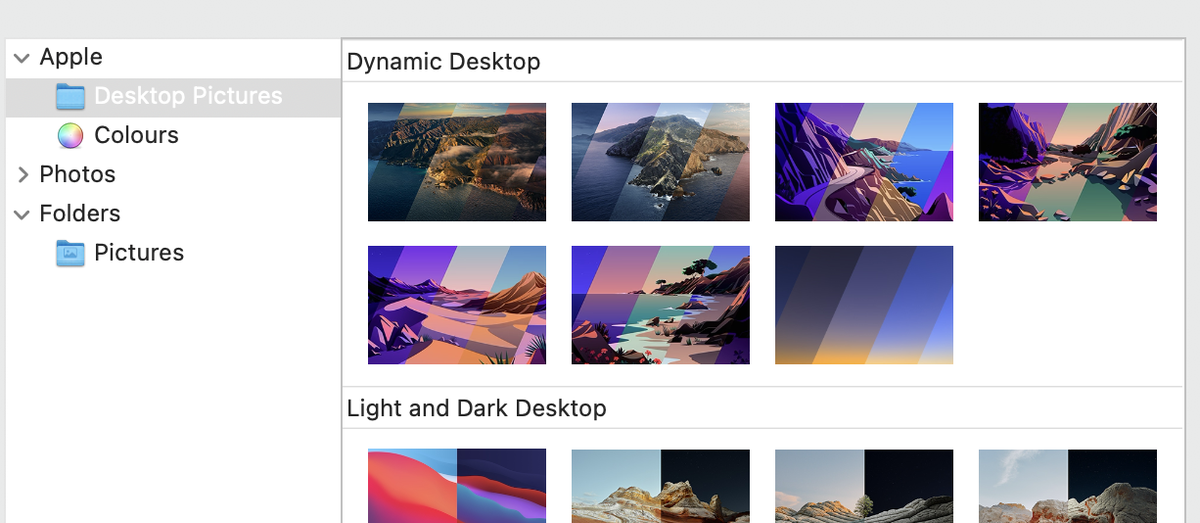Image resolution: width=1200 pixels, height=523 pixels.
Task: Choose the Catalina island dynamic wallpaper
Action: (661, 162)
